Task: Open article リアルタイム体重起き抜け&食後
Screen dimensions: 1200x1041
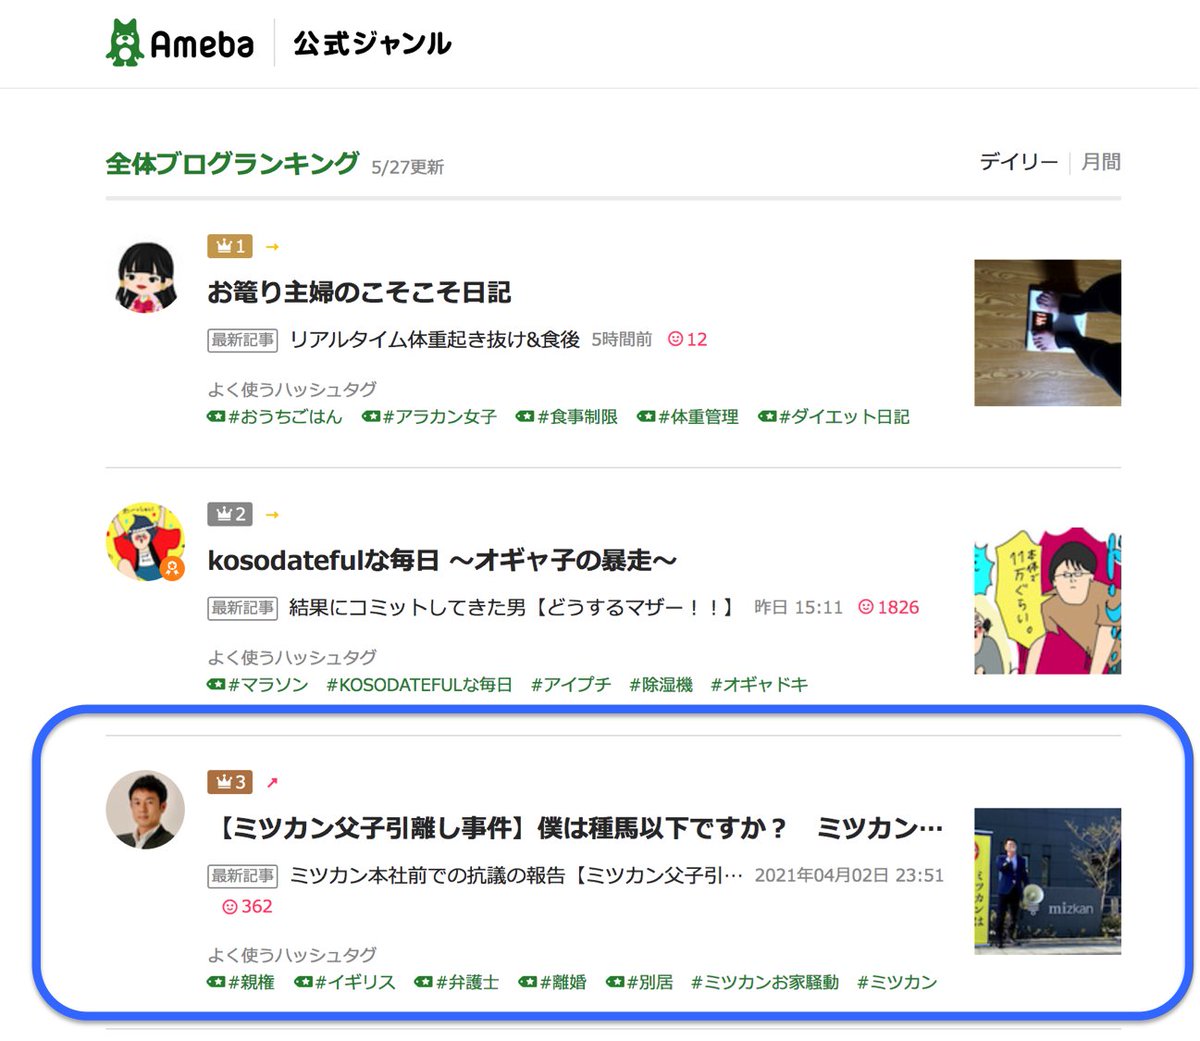Action: [x=434, y=340]
